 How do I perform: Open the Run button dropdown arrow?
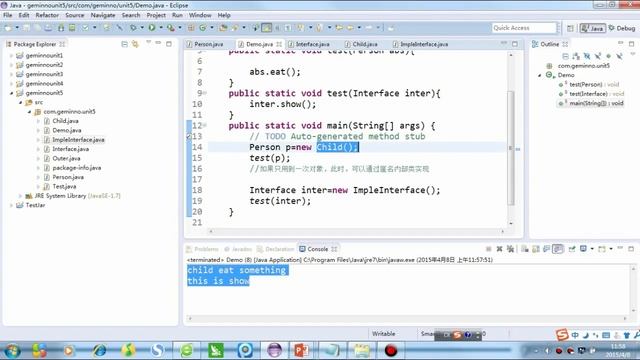click(x=161, y=28)
